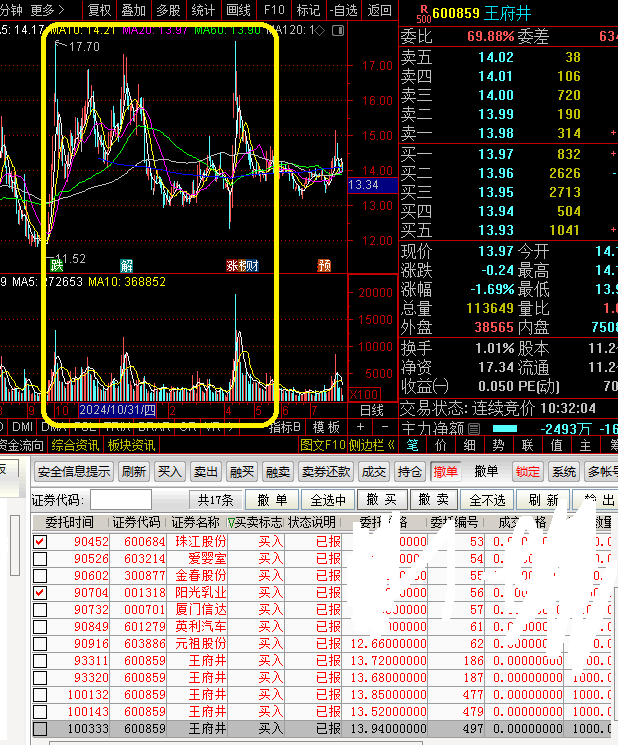The height and width of the screenshot is (745, 618).
Task: Select the 价 tab in the quote panel
Action: (x=441, y=445)
